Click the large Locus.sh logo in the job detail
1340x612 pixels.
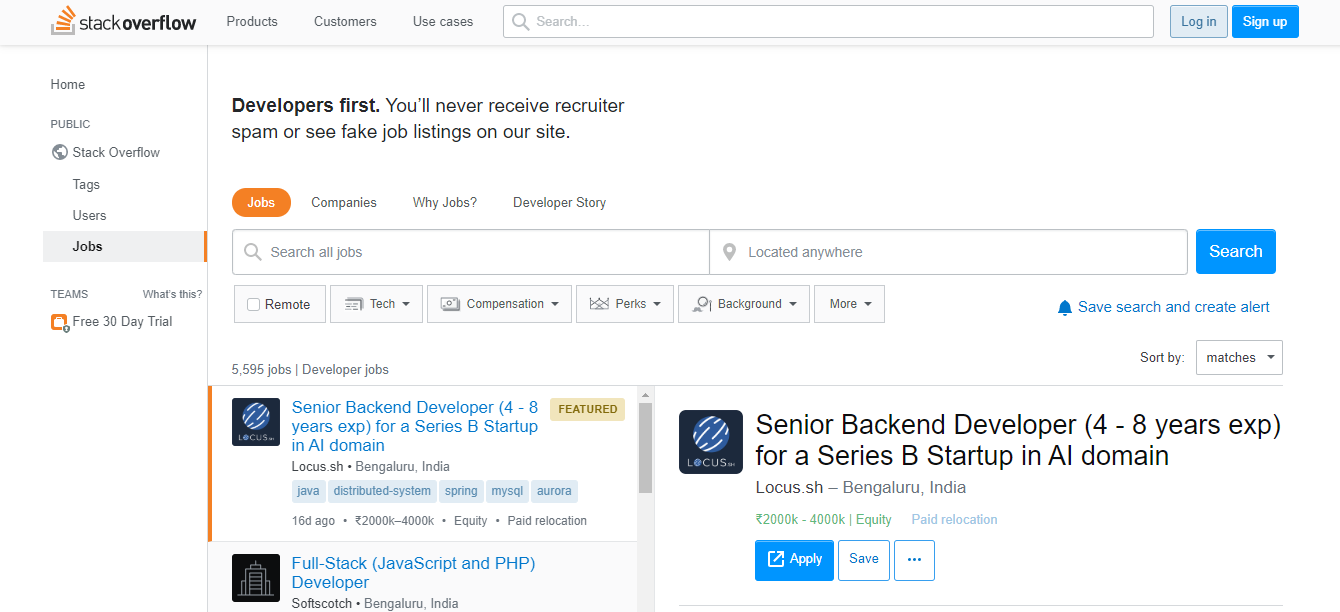coord(711,442)
